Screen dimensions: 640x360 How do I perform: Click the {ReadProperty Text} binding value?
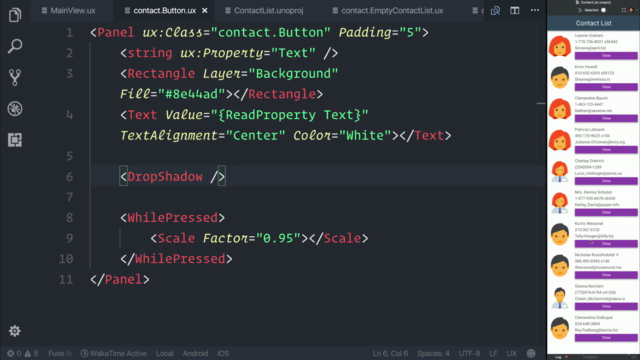[289, 115]
